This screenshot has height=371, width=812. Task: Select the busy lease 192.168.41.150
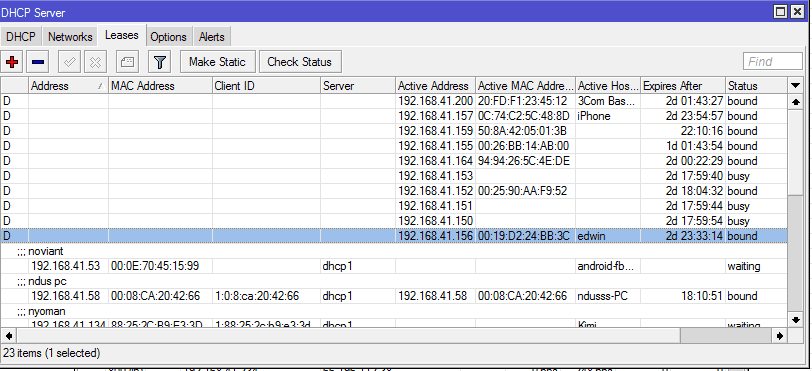[394, 221]
